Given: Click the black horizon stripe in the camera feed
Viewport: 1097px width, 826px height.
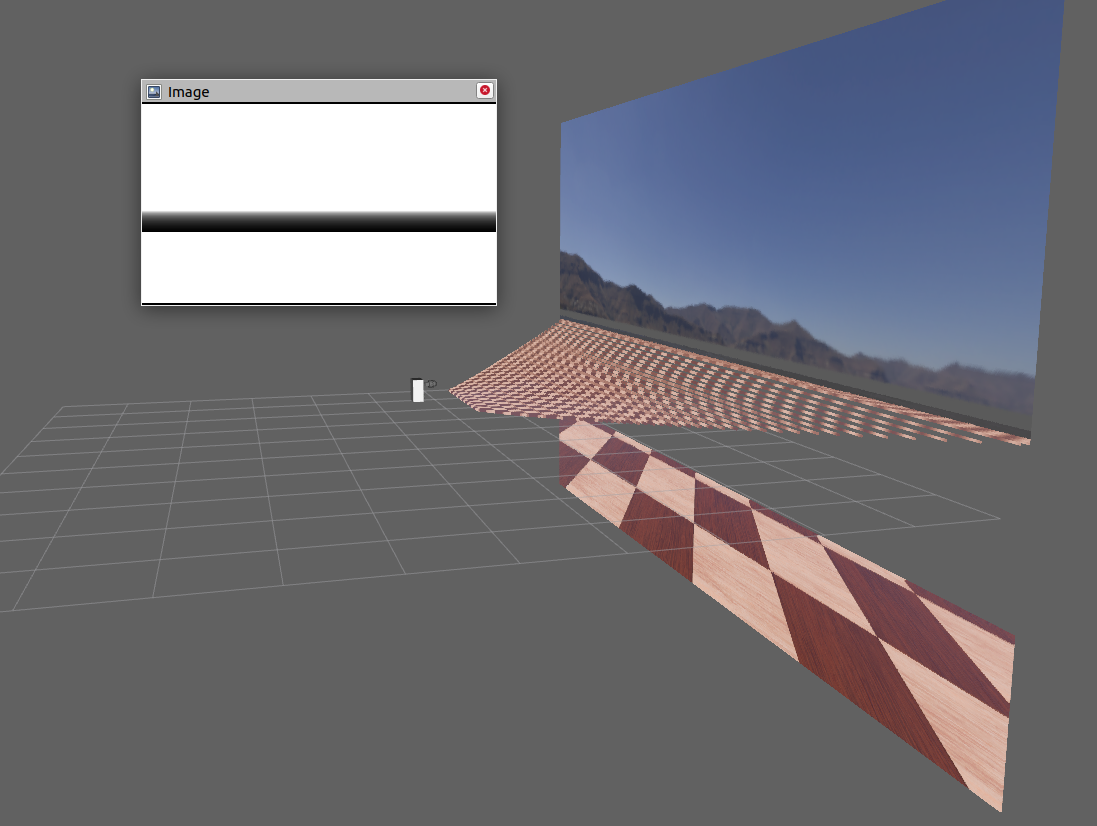Looking at the screenshot, I should tap(318, 222).
